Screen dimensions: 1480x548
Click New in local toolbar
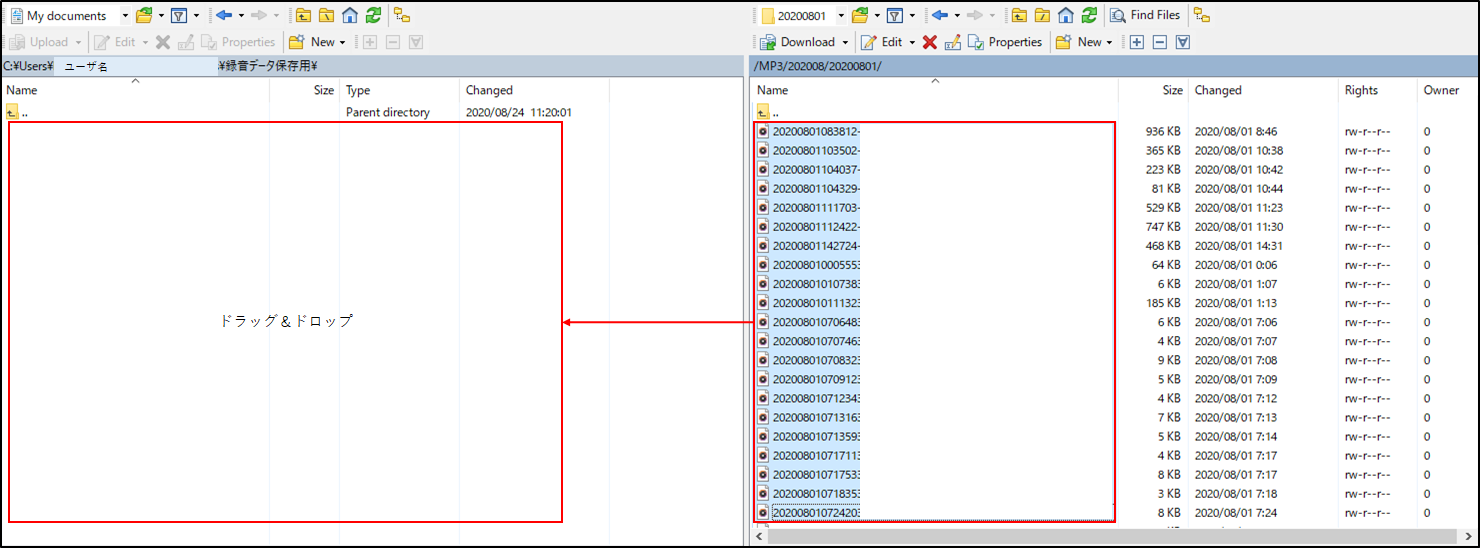pos(311,42)
